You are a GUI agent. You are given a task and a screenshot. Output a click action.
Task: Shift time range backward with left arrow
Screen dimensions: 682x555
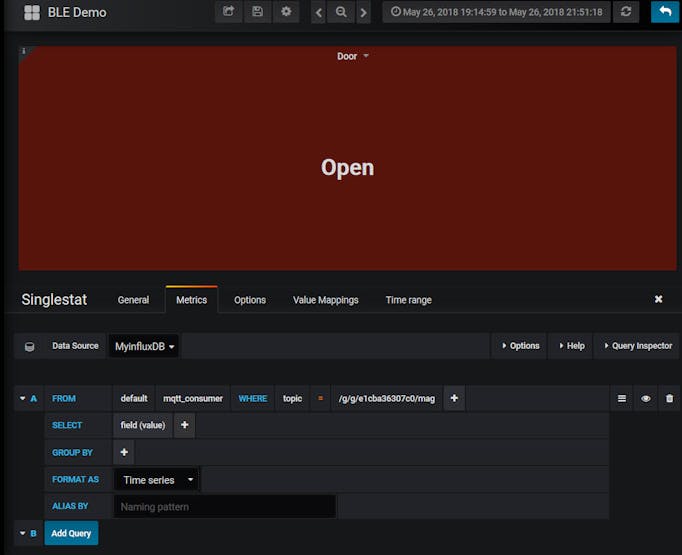318,13
